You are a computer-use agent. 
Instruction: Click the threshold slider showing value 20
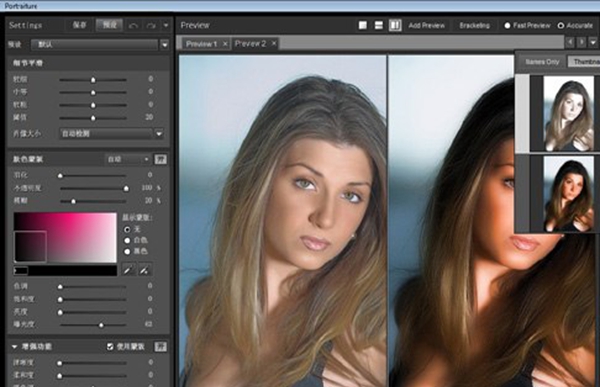coord(93,118)
